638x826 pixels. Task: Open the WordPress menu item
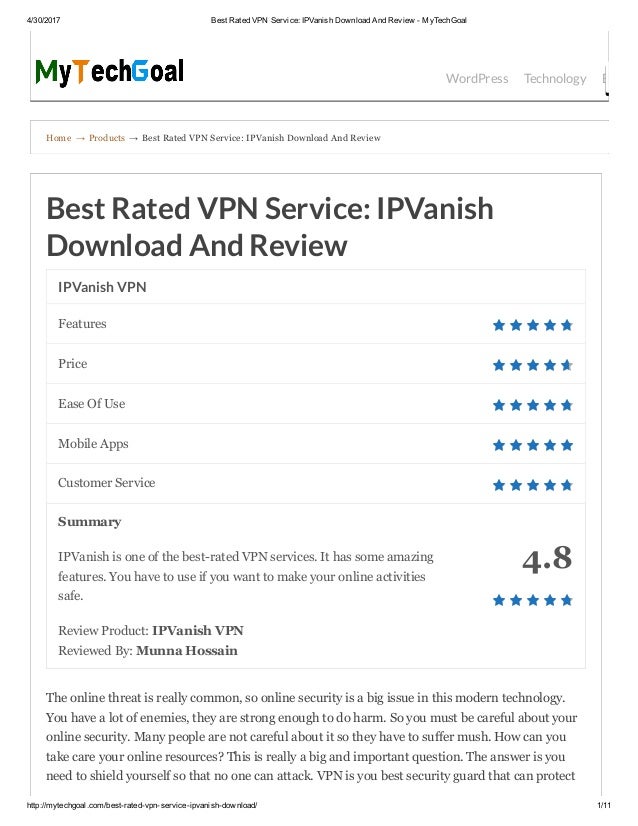(477, 78)
